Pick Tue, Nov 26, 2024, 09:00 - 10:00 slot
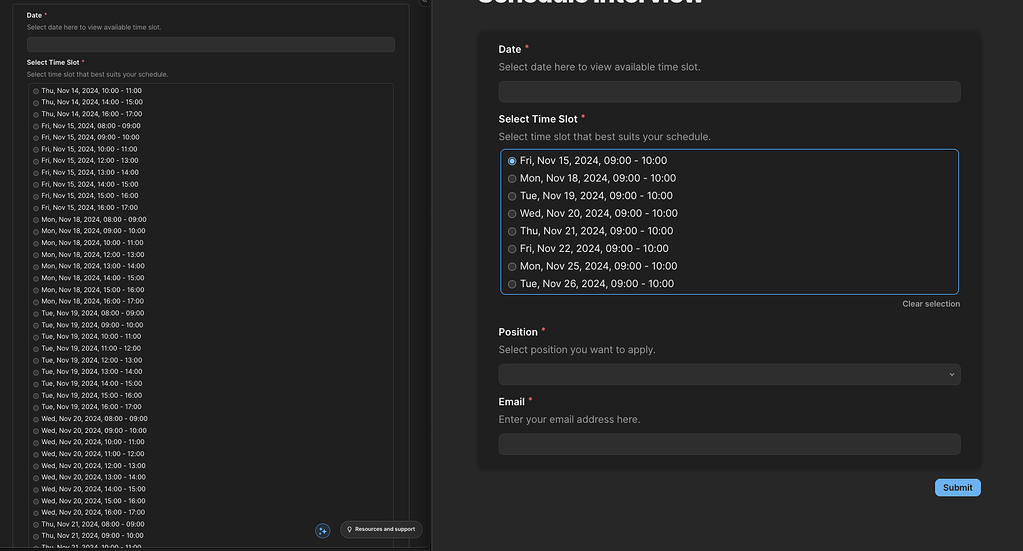1023x551 pixels. point(513,284)
